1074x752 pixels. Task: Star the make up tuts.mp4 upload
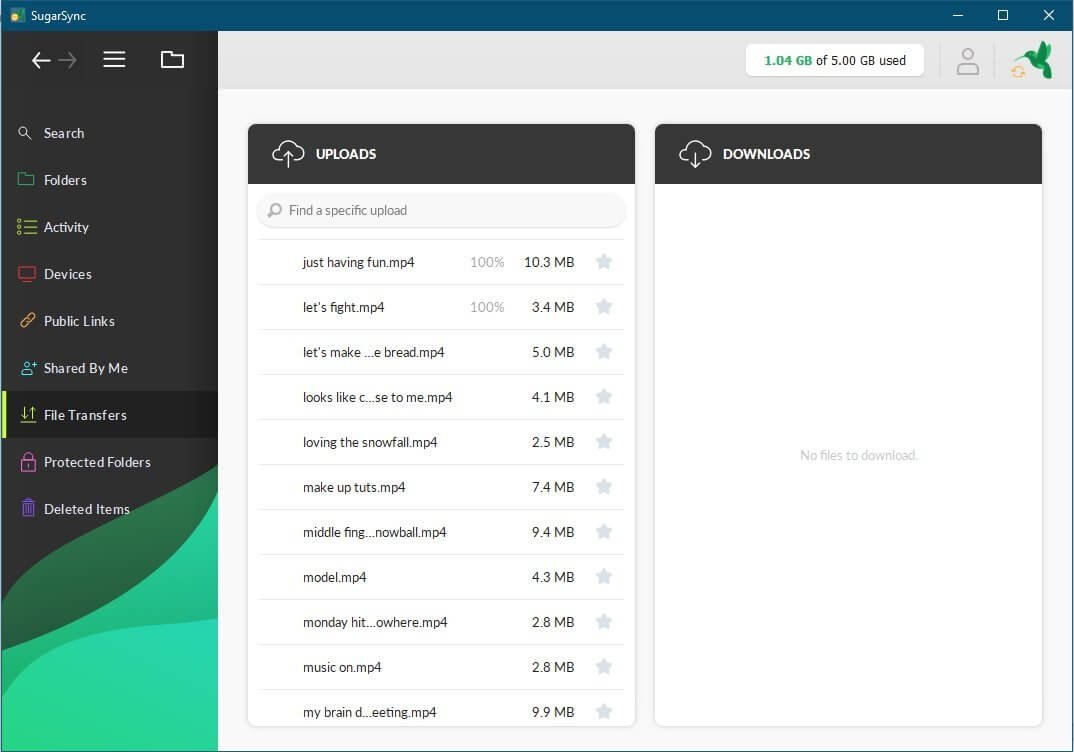click(603, 486)
